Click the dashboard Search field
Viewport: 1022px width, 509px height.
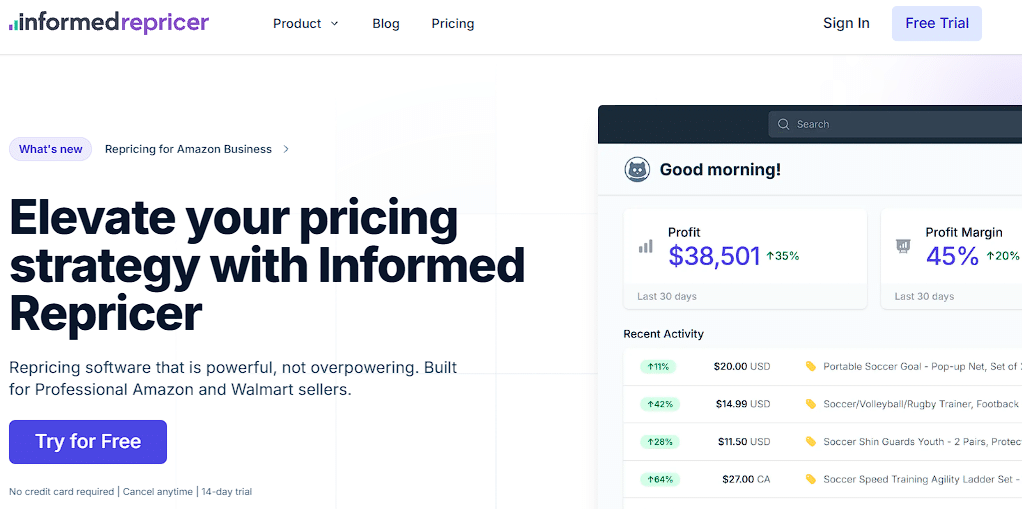point(895,124)
